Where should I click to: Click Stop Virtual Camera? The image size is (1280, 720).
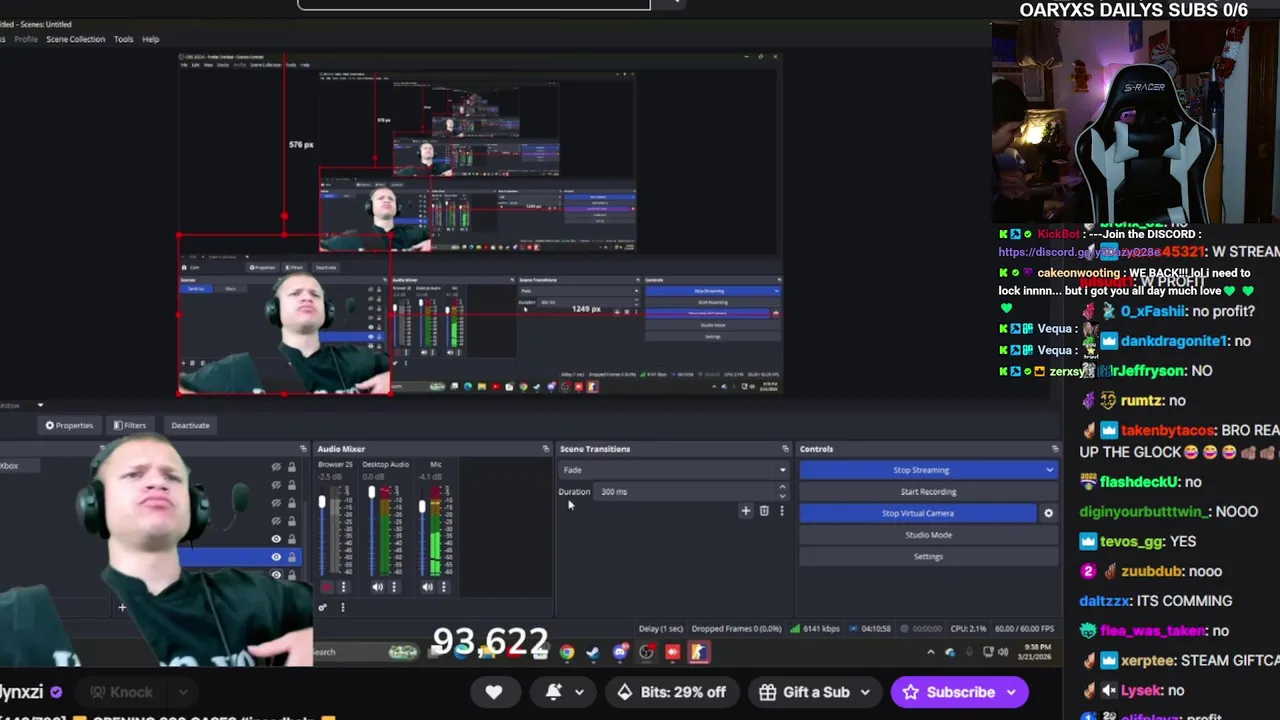coord(918,513)
